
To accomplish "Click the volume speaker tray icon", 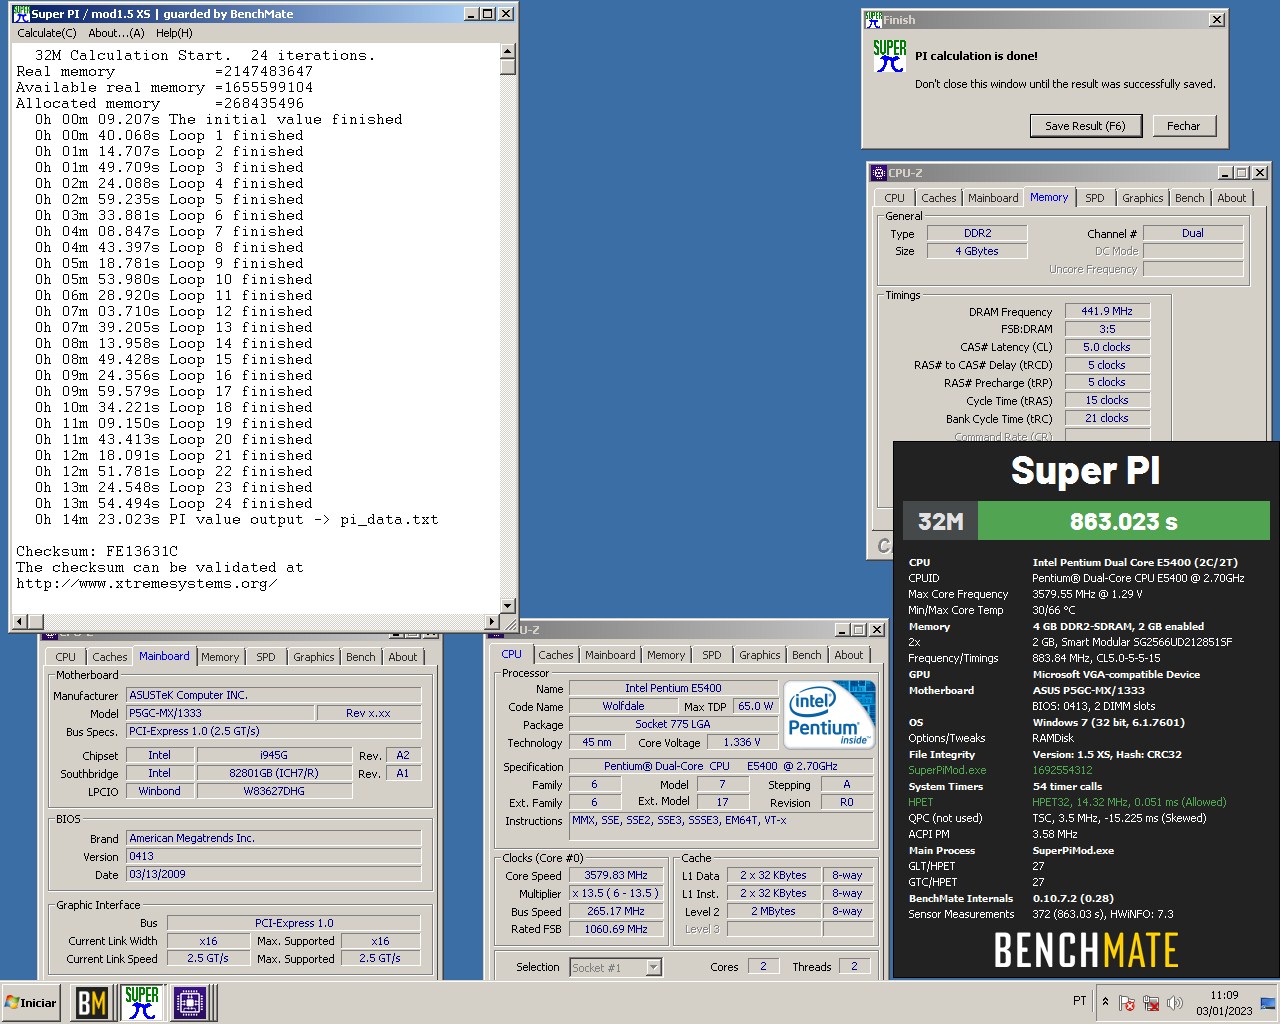I will [1175, 1002].
